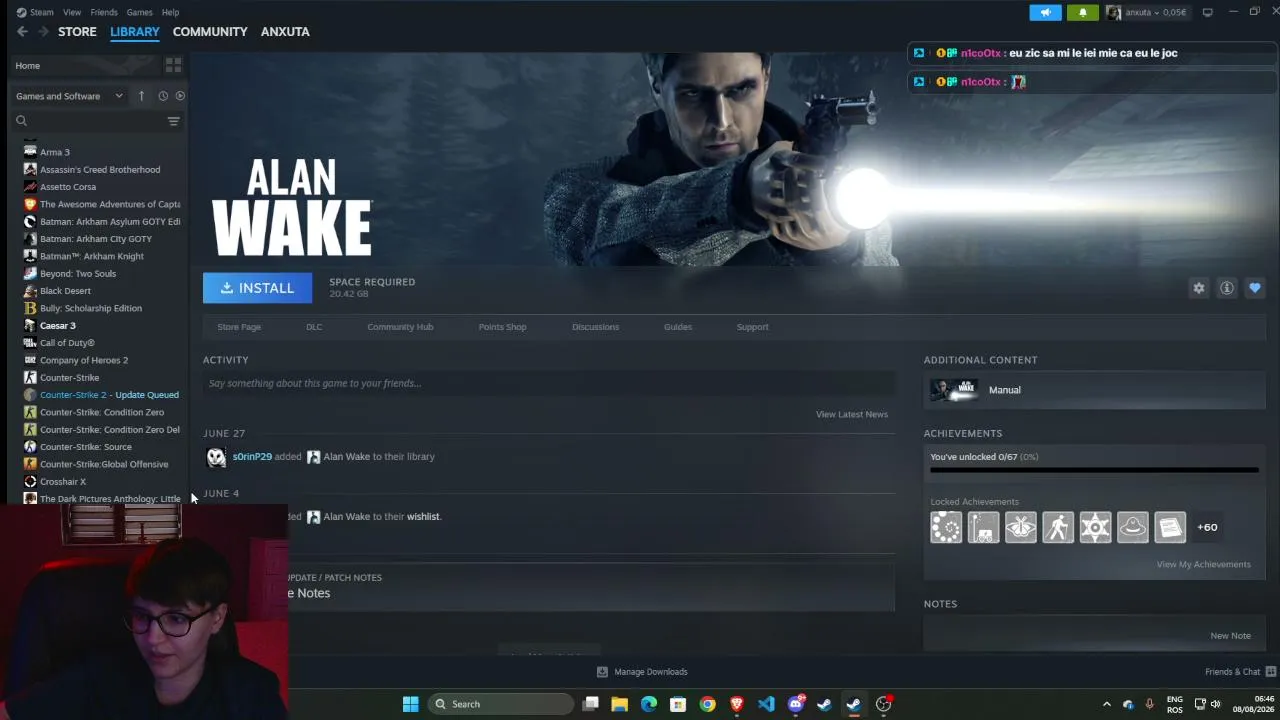Image resolution: width=1280 pixels, height=720 pixels.
Task: Open the DLC link
Action: (x=314, y=327)
